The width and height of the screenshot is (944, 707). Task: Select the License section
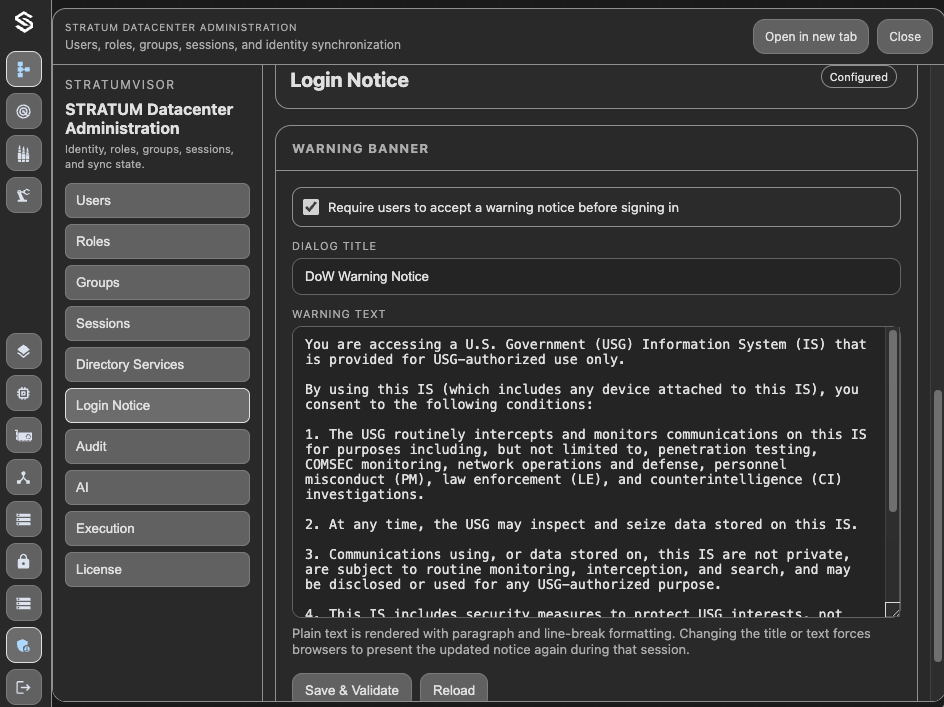pyautogui.click(x=157, y=569)
